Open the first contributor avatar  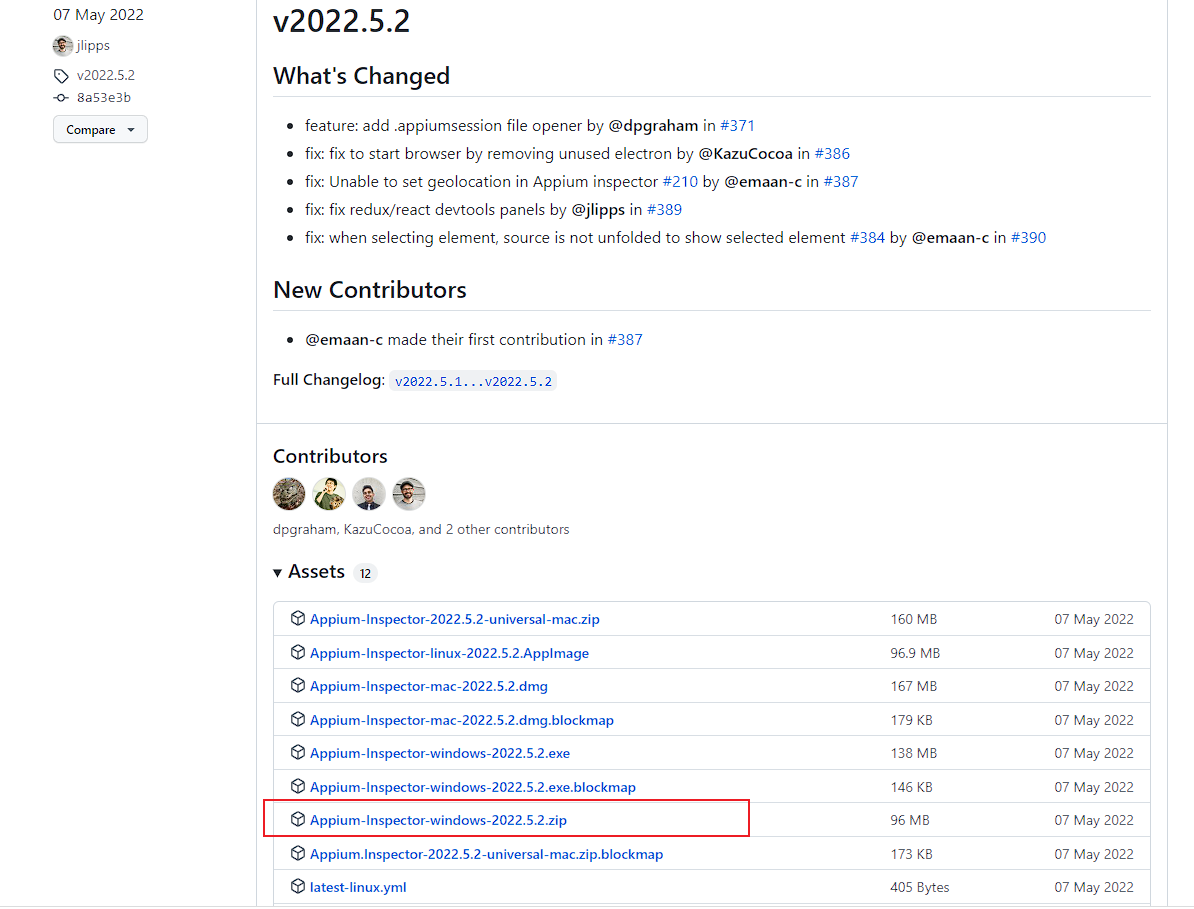click(x=289, y=494)
